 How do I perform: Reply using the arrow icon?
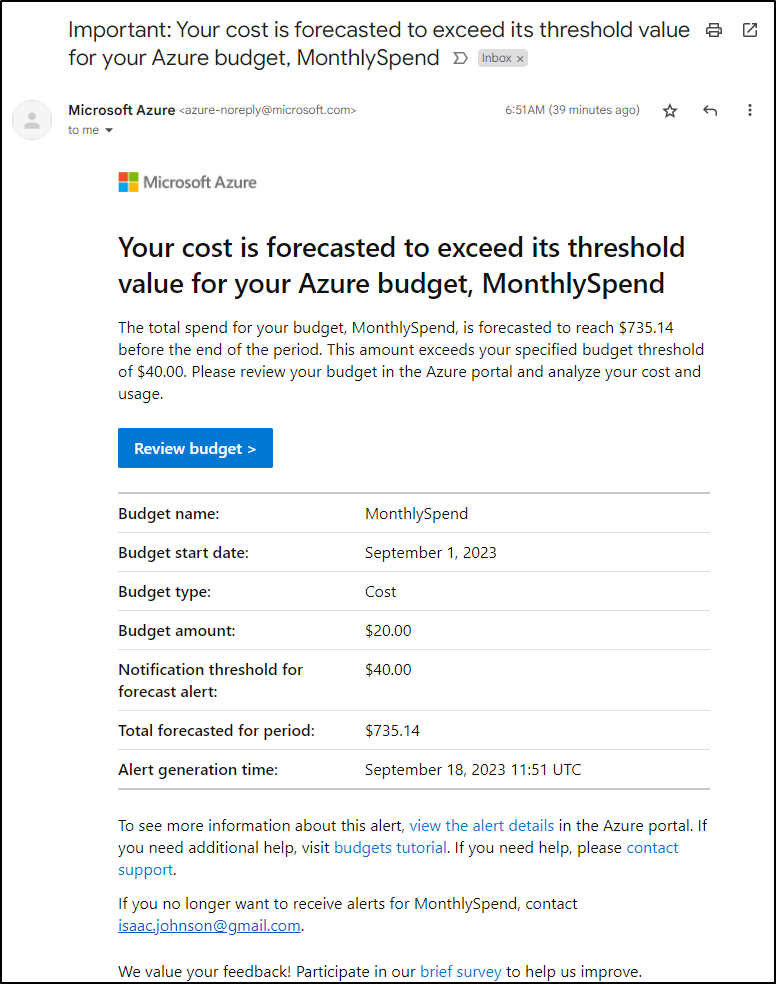[x=710, y=110]
